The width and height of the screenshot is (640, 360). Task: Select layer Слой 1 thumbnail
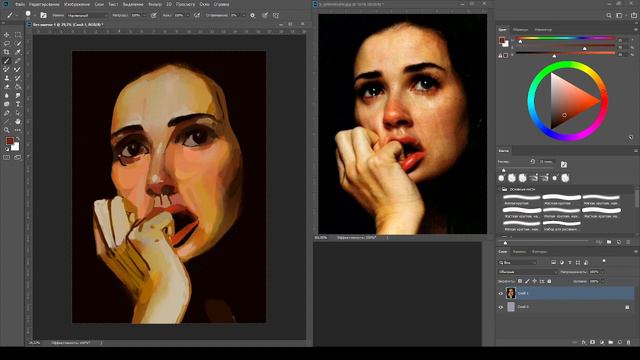tap(511, 293)
